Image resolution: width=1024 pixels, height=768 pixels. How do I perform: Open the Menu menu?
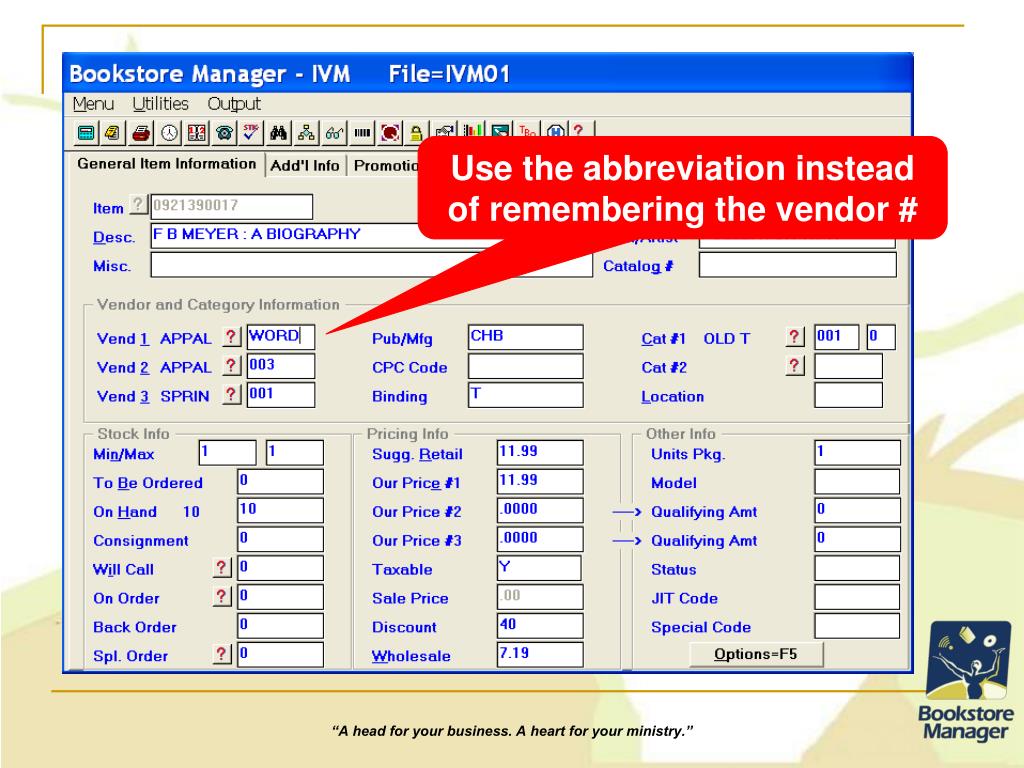point(93,104)
